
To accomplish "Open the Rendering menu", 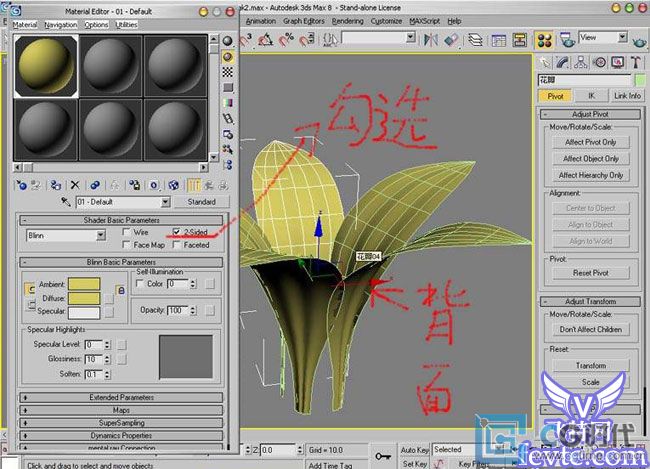I will [x=347, y=21].
